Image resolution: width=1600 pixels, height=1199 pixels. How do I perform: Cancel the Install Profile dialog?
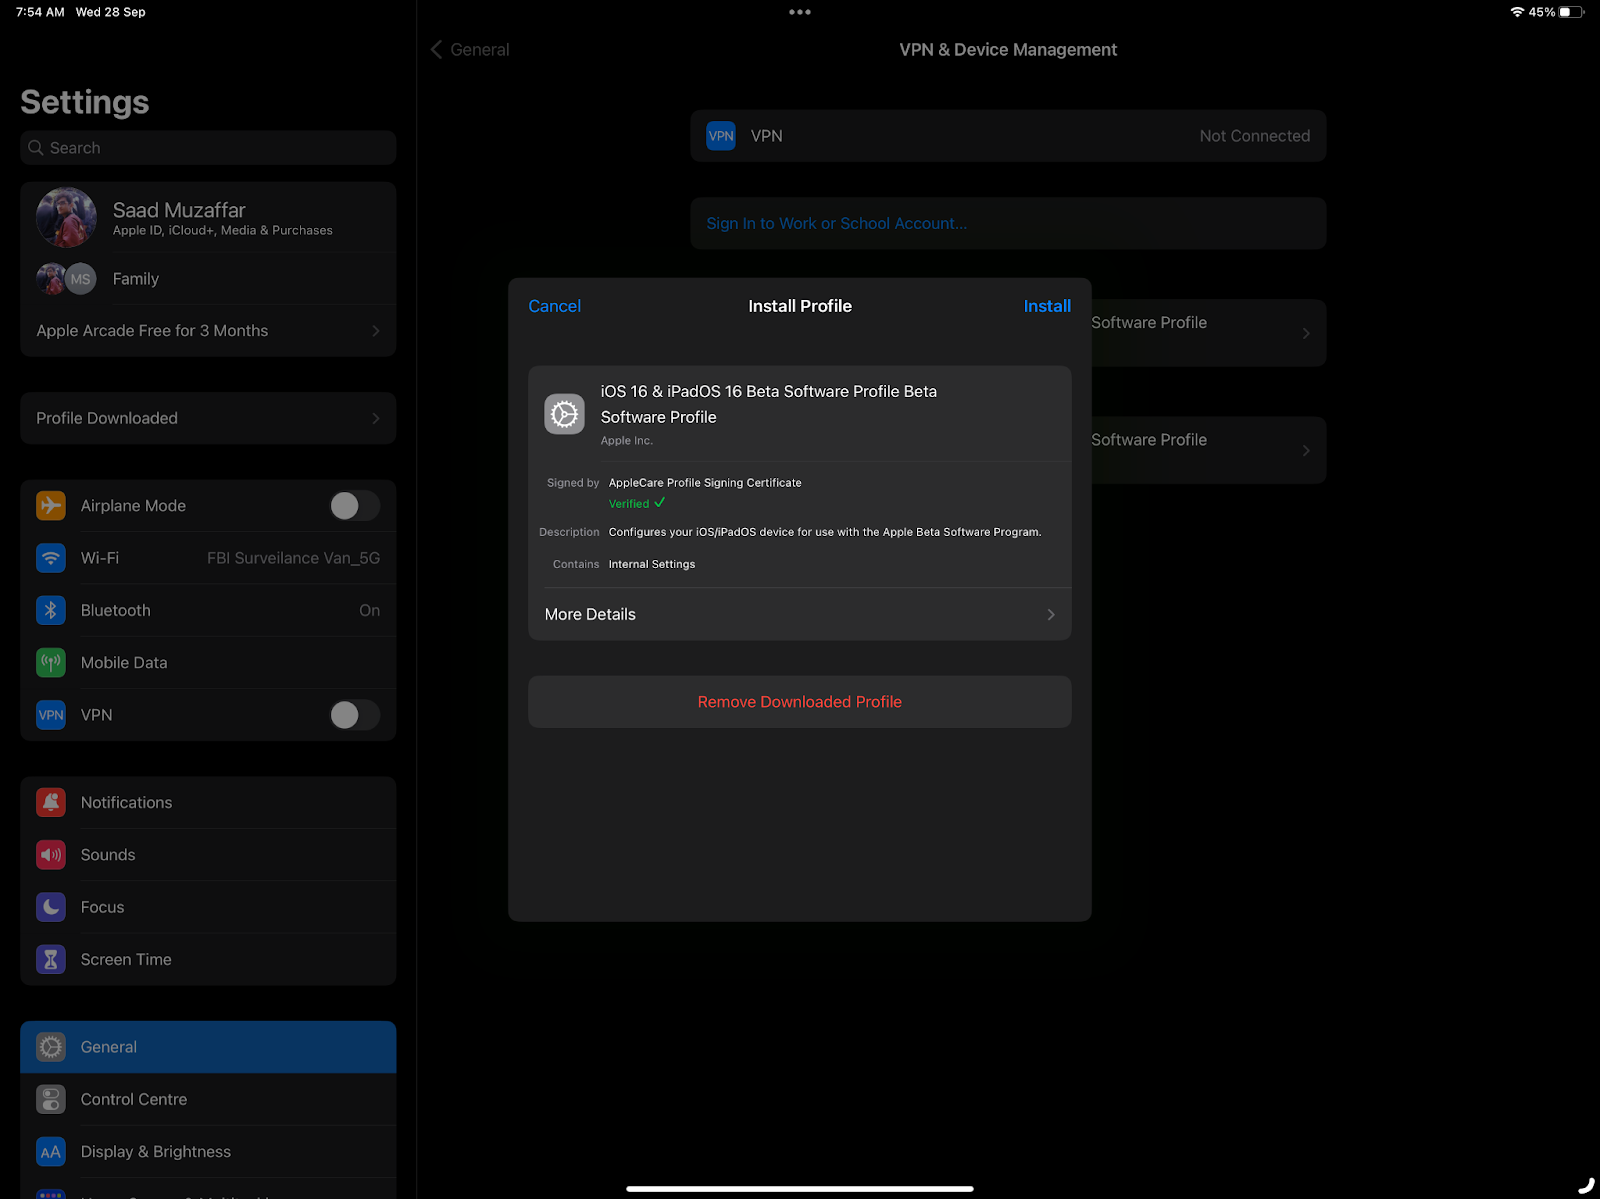click(554, 306)
